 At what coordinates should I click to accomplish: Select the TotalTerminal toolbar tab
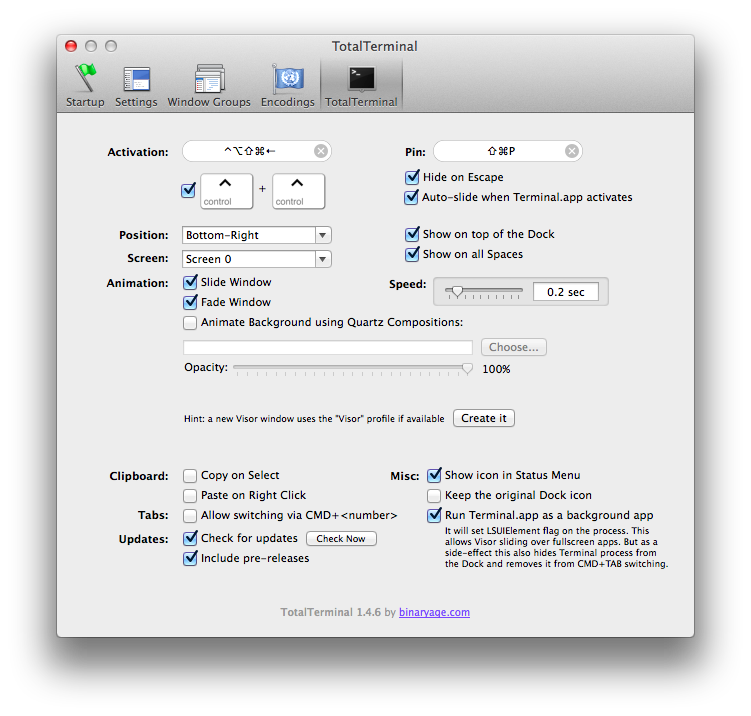coord(361,86)
